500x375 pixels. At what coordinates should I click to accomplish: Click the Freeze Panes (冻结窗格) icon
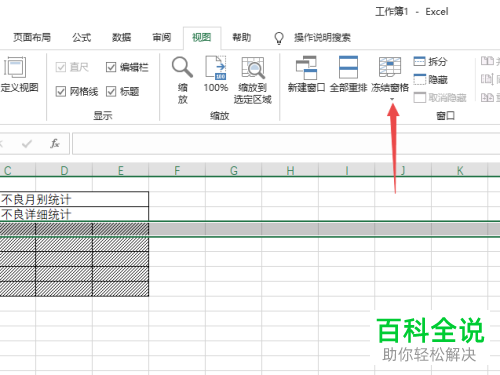(390, 67)
